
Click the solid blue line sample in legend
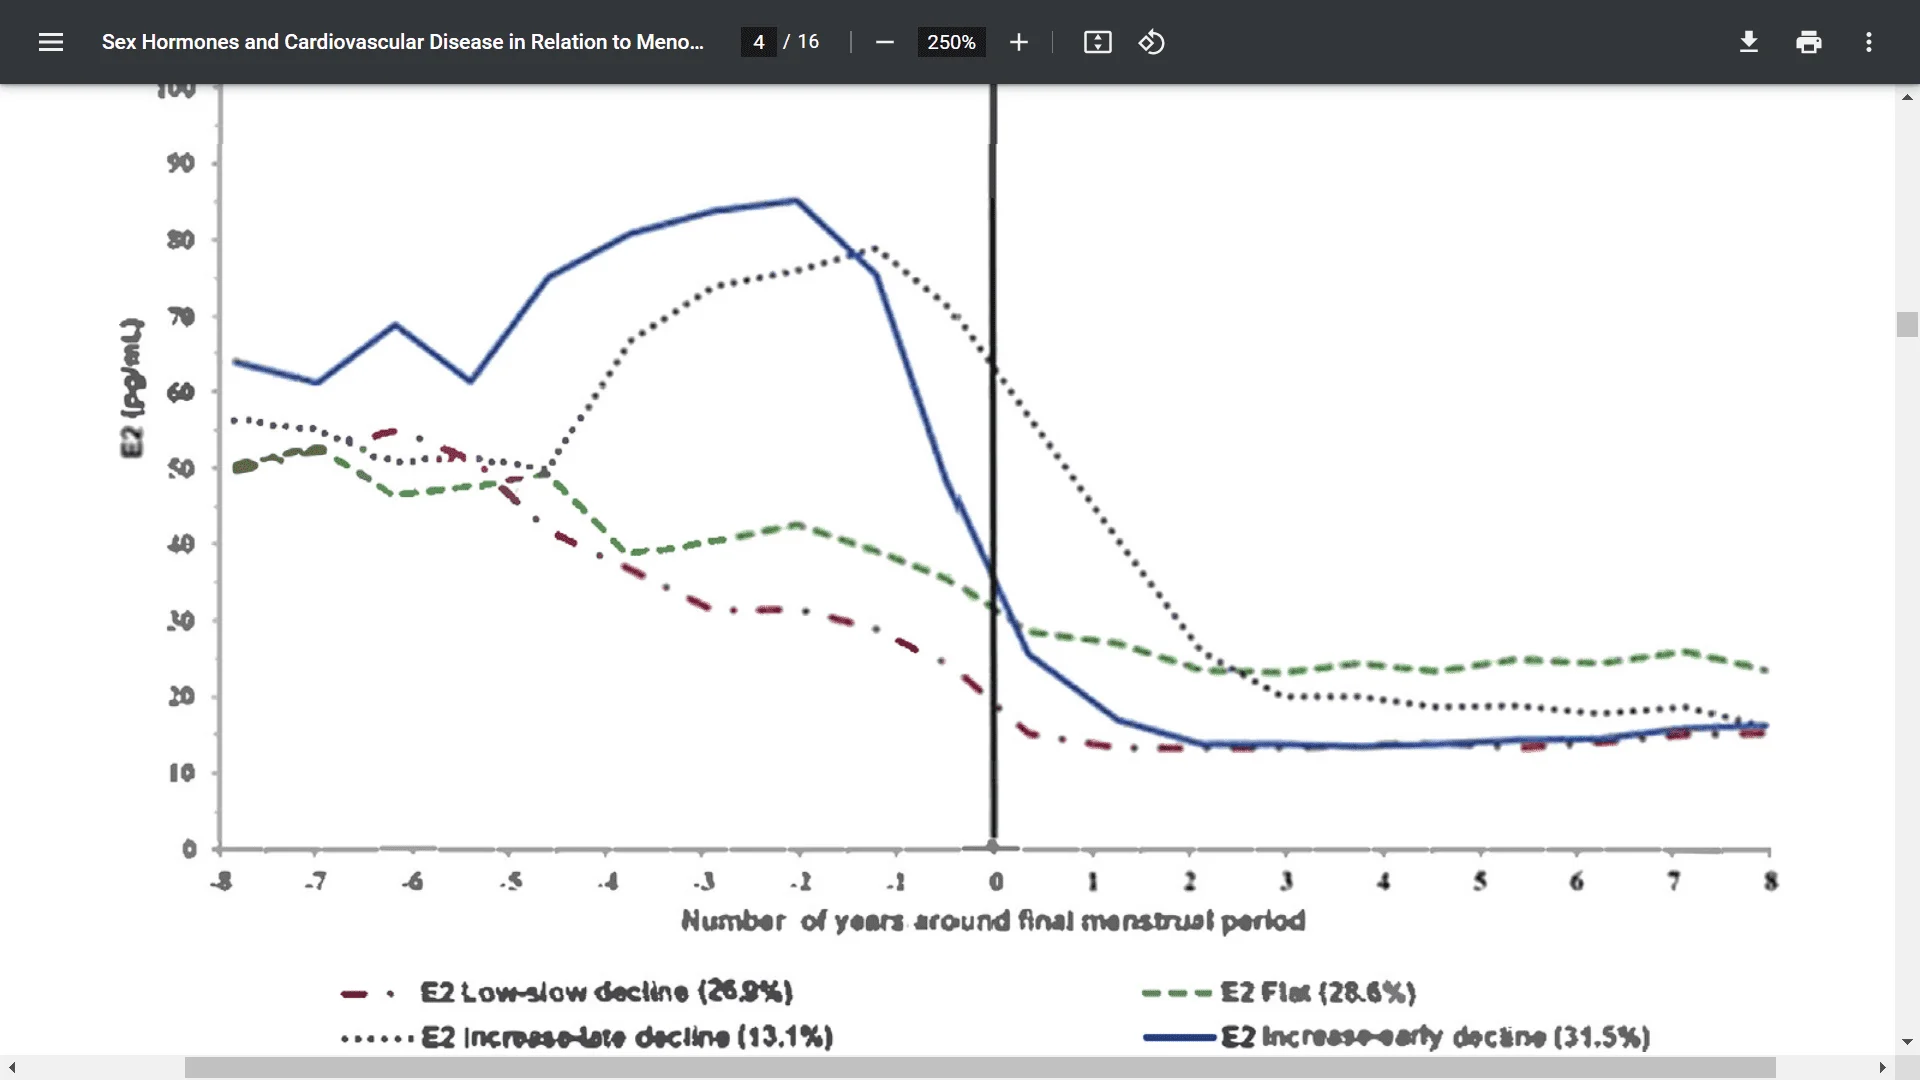point(1180,1038)
